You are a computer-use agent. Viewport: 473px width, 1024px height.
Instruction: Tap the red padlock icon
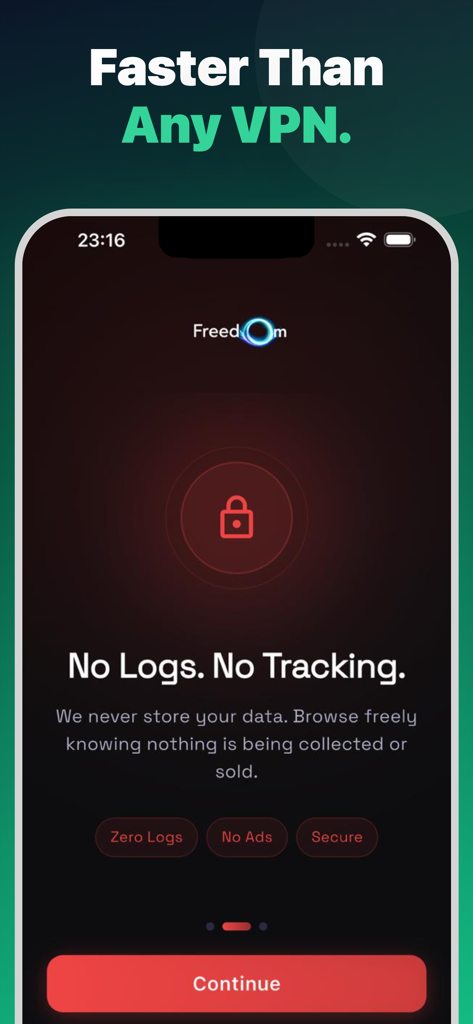click(x=236, y=517)
